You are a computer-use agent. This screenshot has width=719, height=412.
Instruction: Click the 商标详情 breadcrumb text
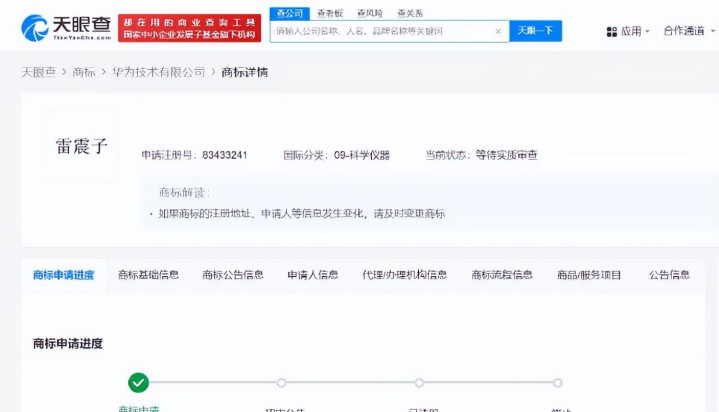tap(244, 72)
